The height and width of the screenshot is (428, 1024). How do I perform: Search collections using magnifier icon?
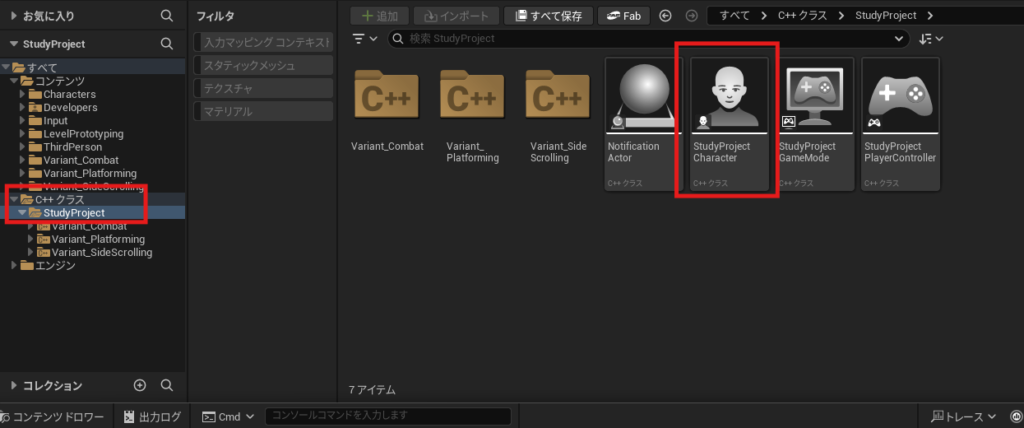(167, 385)
